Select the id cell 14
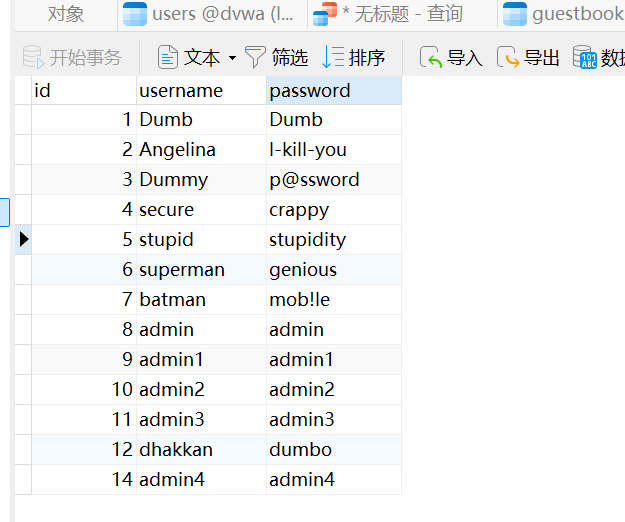 [x=84, y=479]
